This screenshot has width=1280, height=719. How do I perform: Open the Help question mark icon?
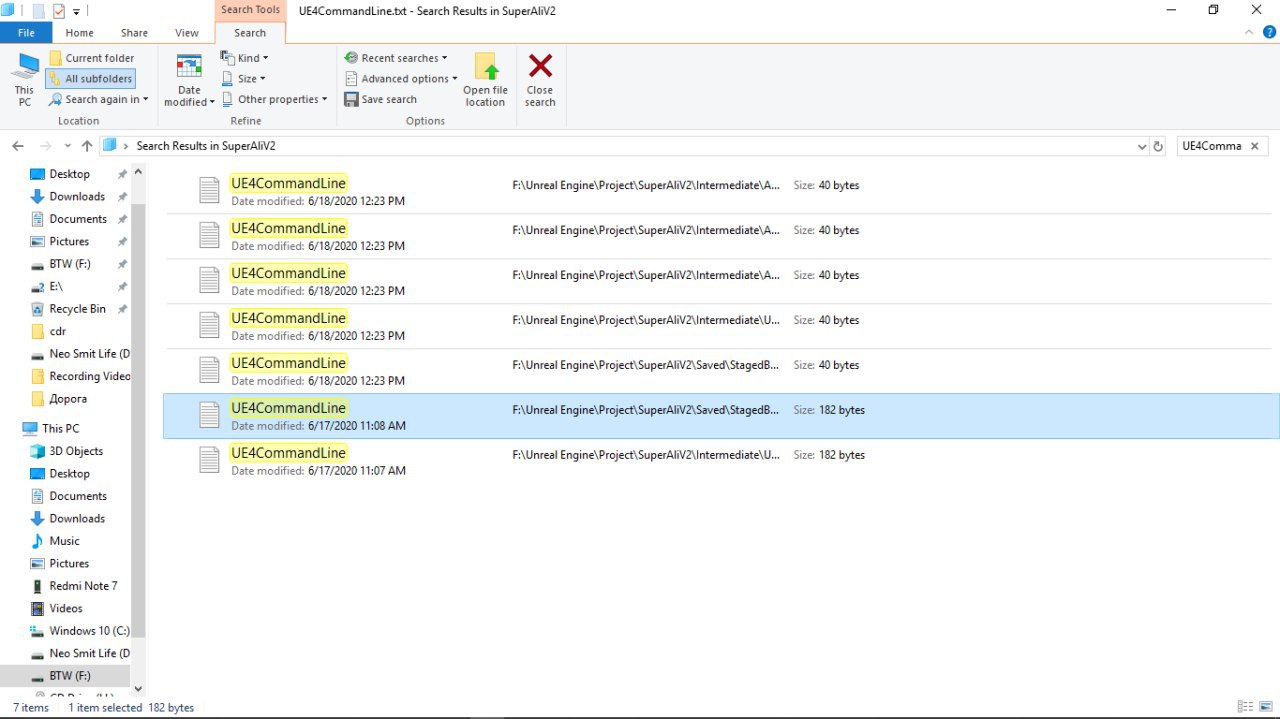point(1269,32)
